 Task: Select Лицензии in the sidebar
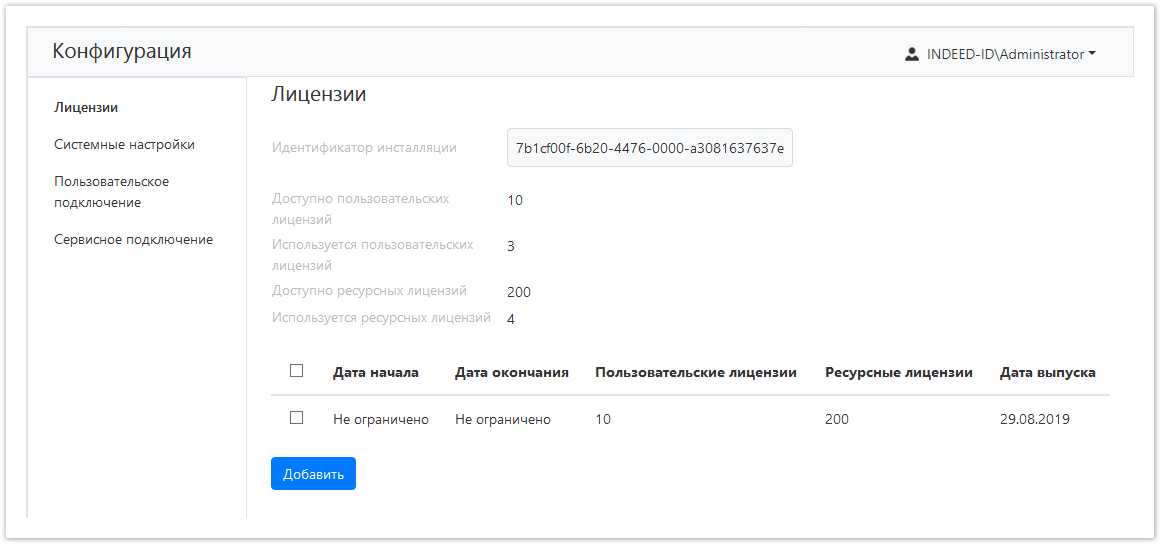[x=86, y=107]
